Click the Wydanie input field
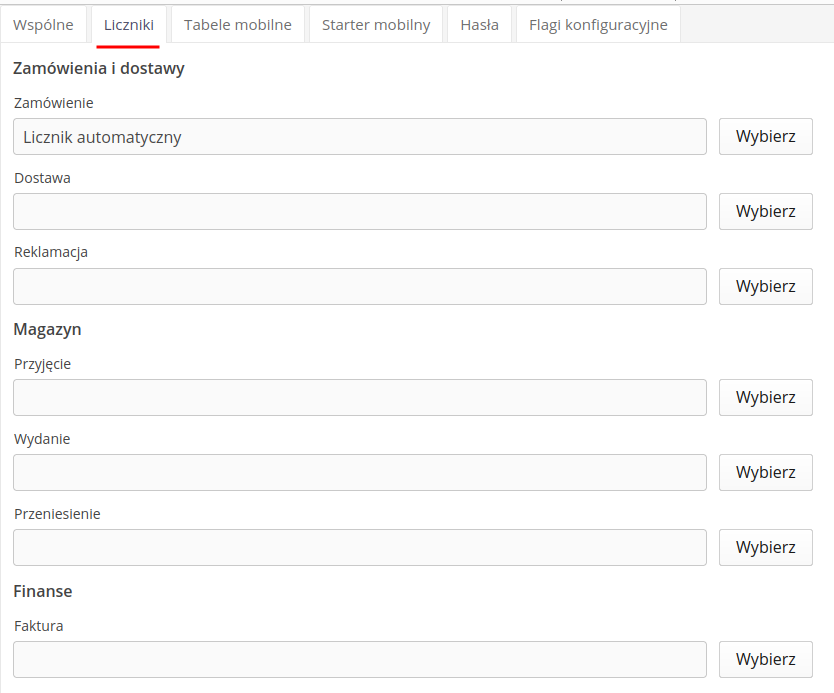This screenshot has height=693, width=834. (x=360, y=472)
